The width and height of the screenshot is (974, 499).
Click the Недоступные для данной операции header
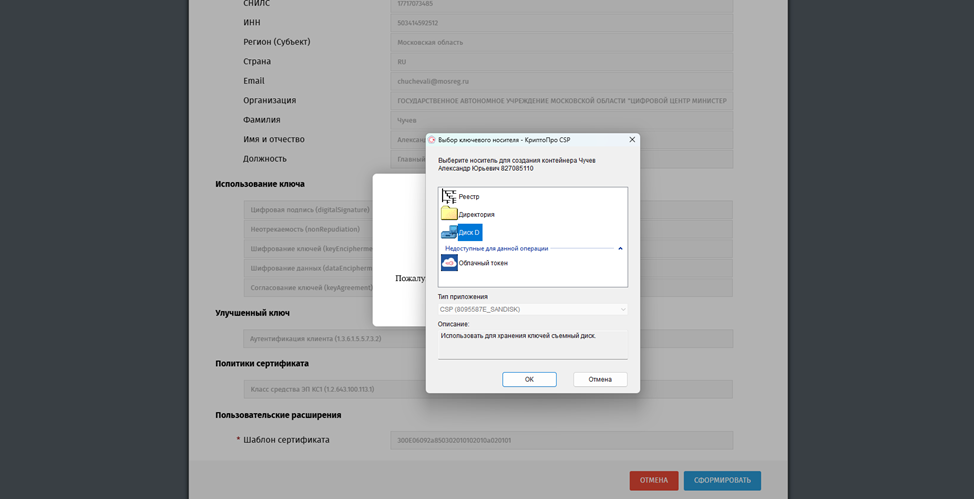[x=497, y=248]
